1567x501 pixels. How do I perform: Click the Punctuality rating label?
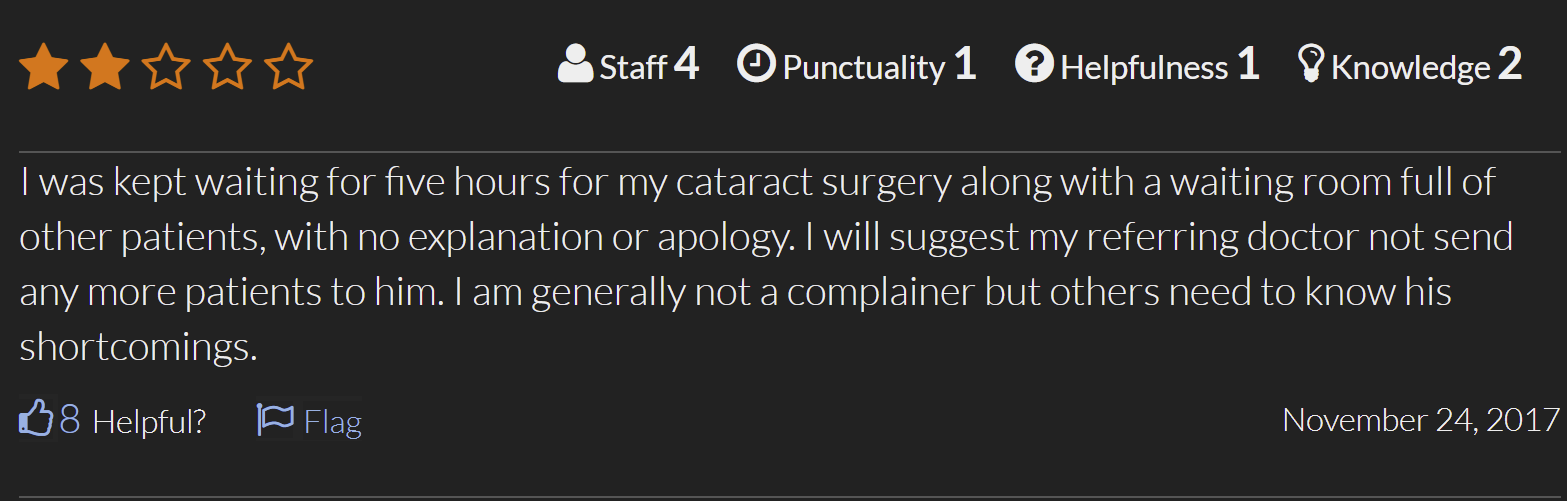pyautogui.click(x=863, y=68)
